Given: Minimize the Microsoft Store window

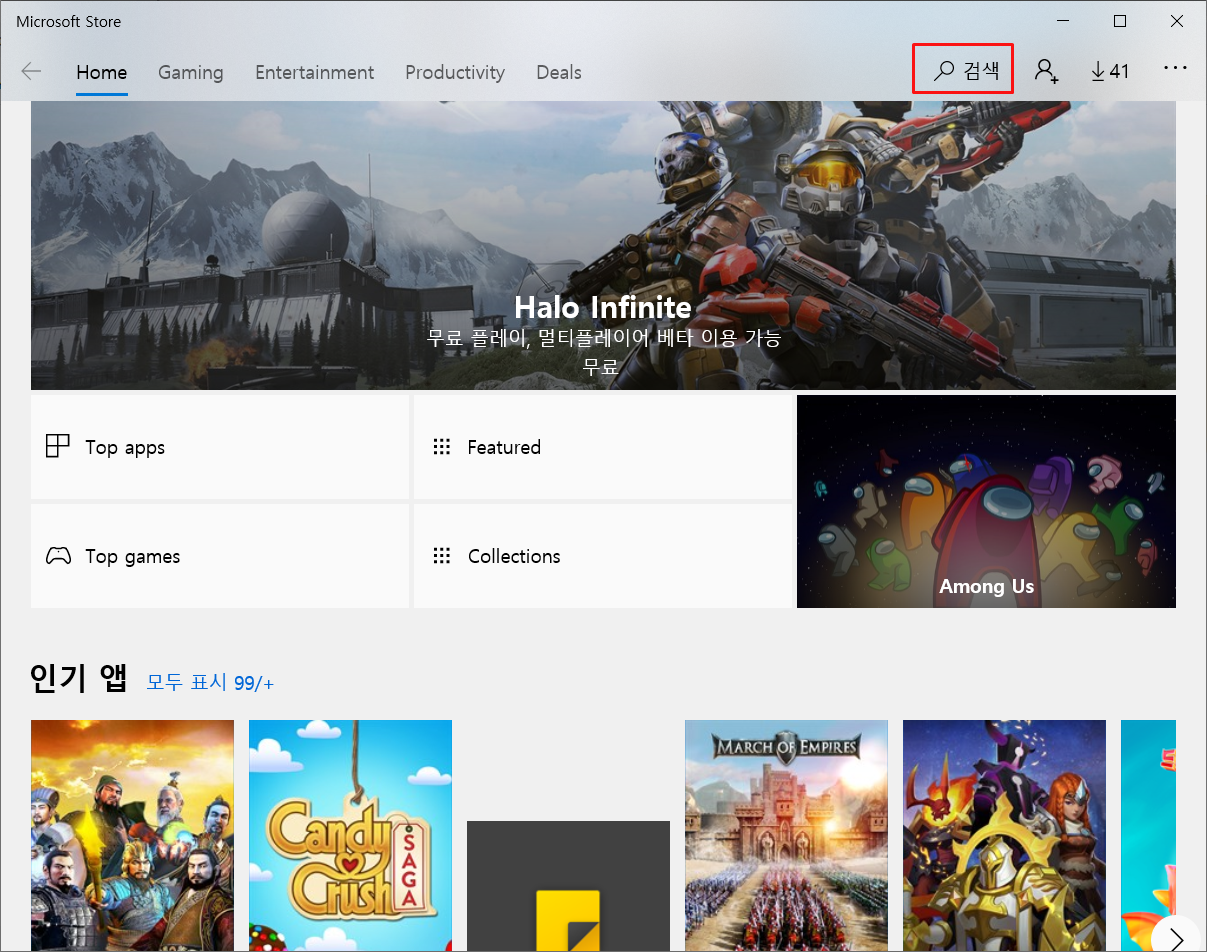Looking at the screenshot, I should 1063,21.
